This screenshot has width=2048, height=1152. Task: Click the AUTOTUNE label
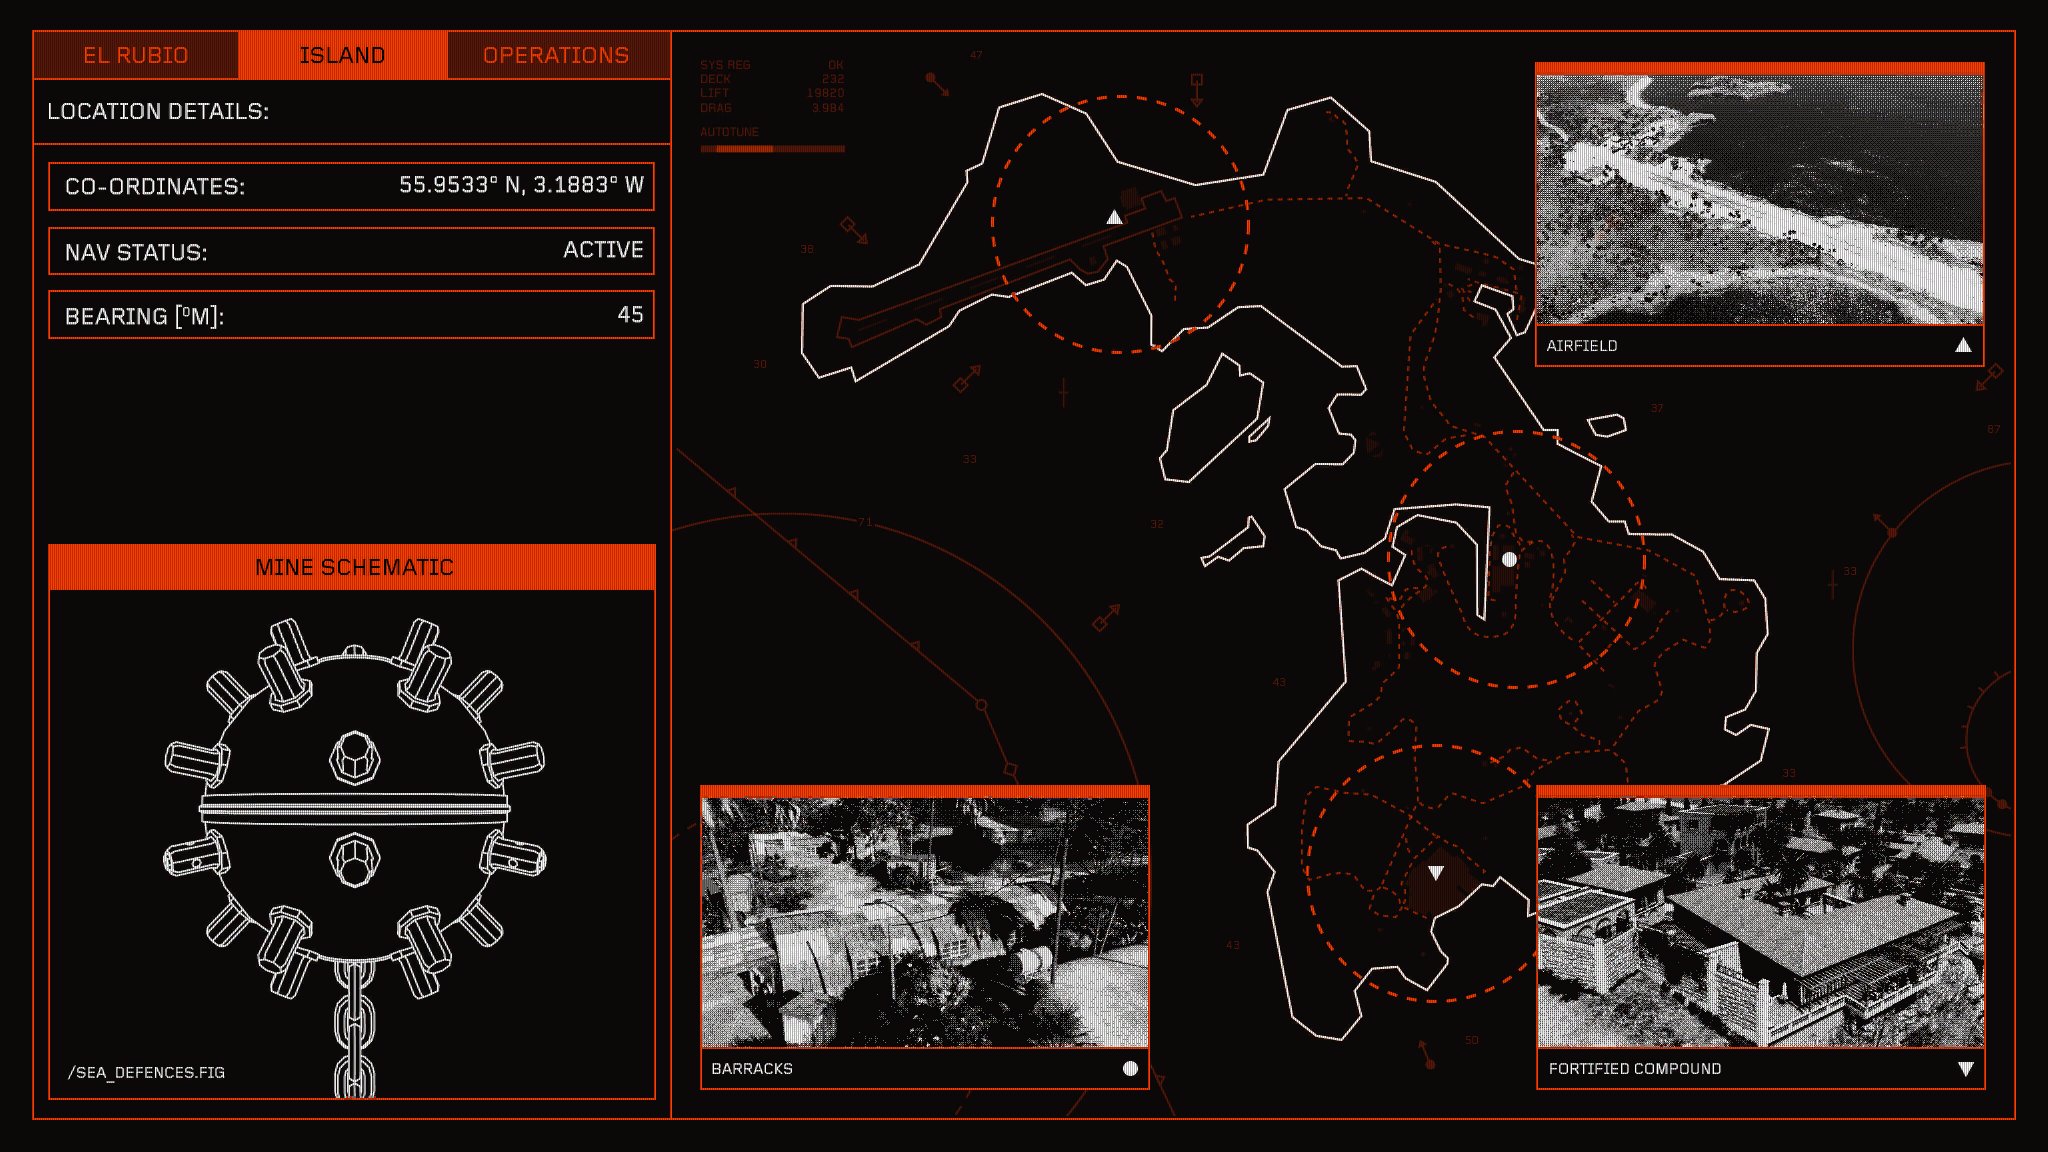click(x=729, y=132)
